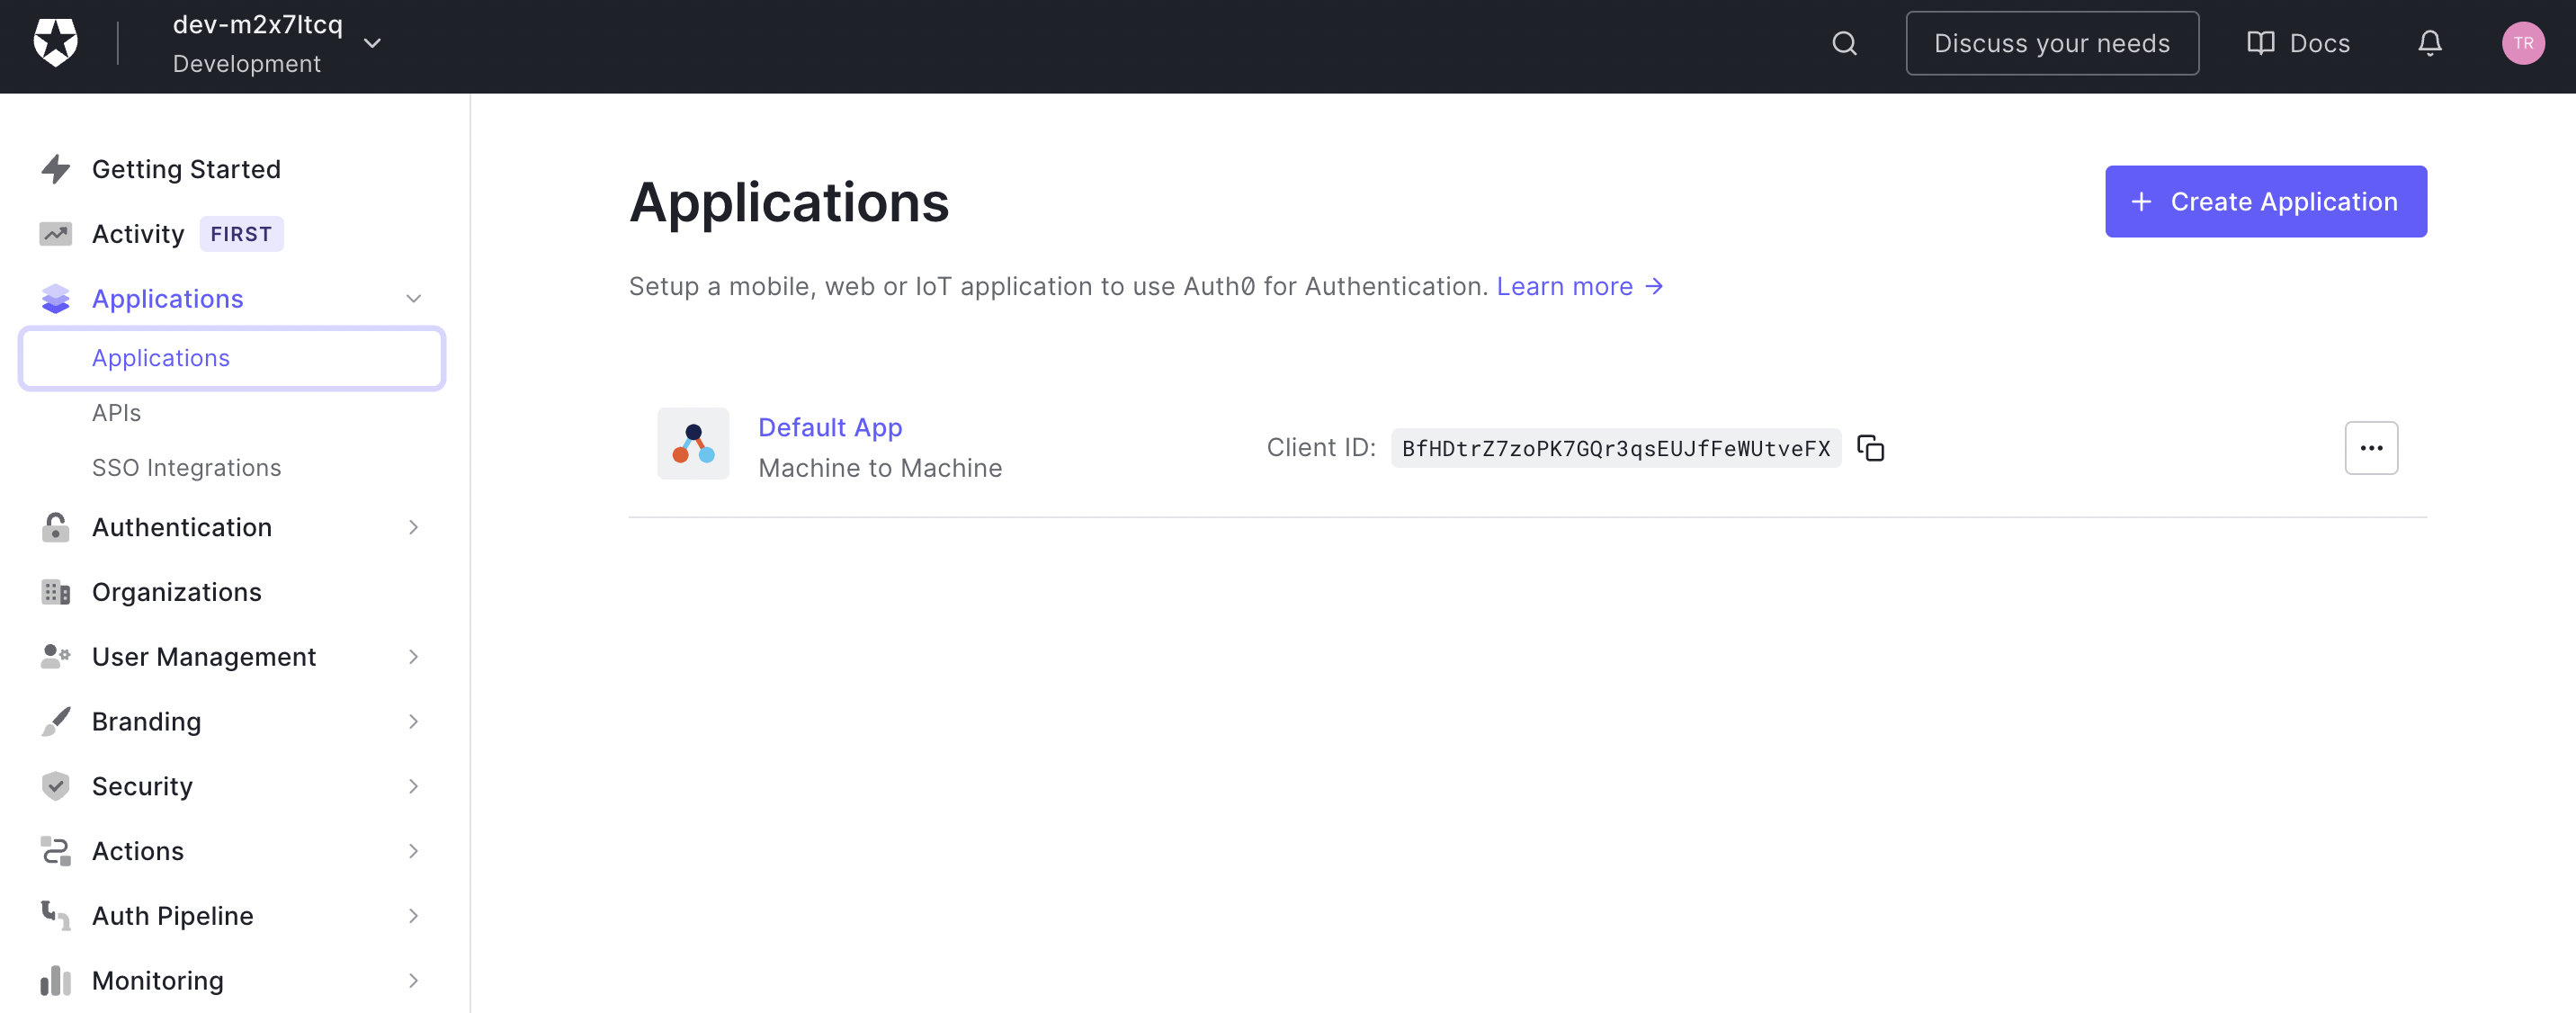
Task: Click the Authentication lock icon
Action: pos(56,527)
